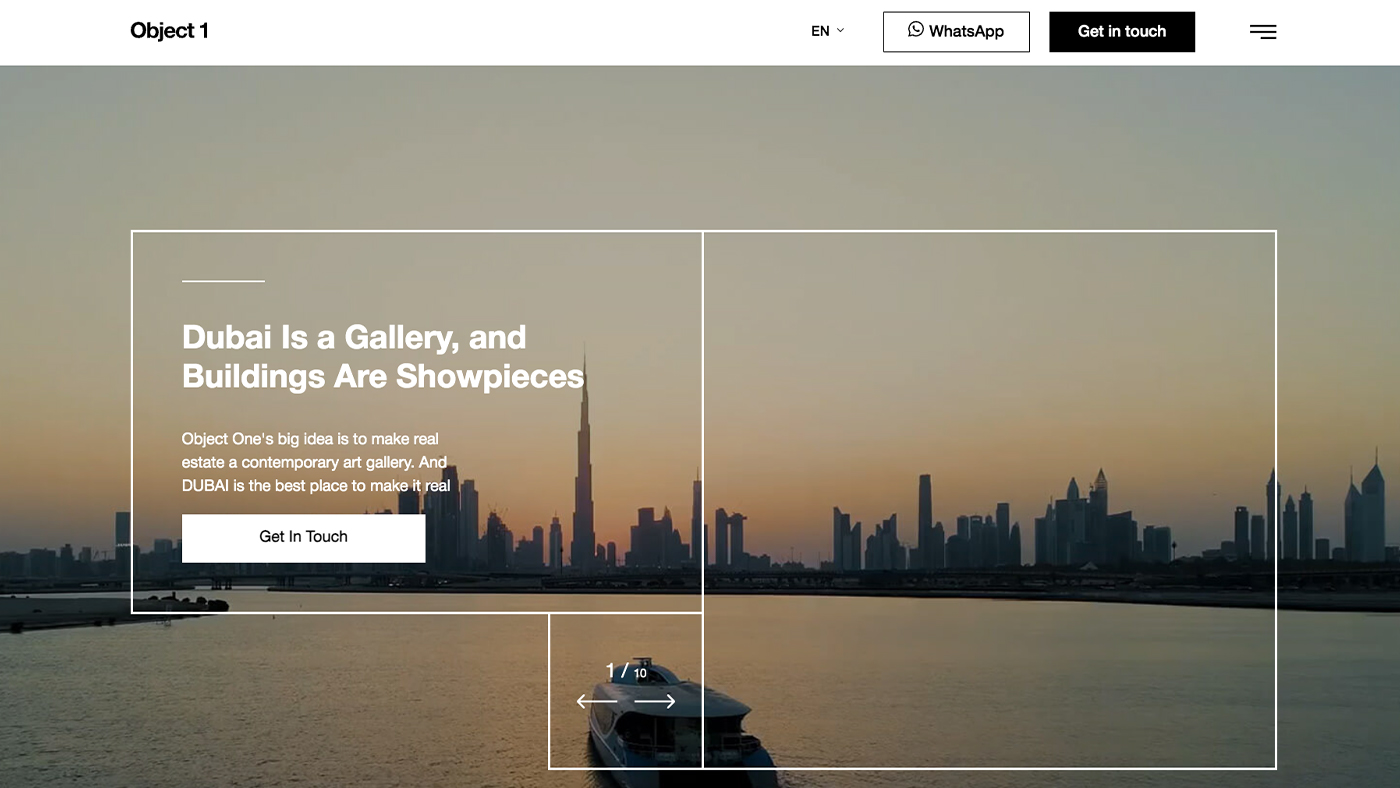The height and width of the screenshot is (788, 1400).
Task: Click the short white line above headline
Action: [x=223, y=281]
